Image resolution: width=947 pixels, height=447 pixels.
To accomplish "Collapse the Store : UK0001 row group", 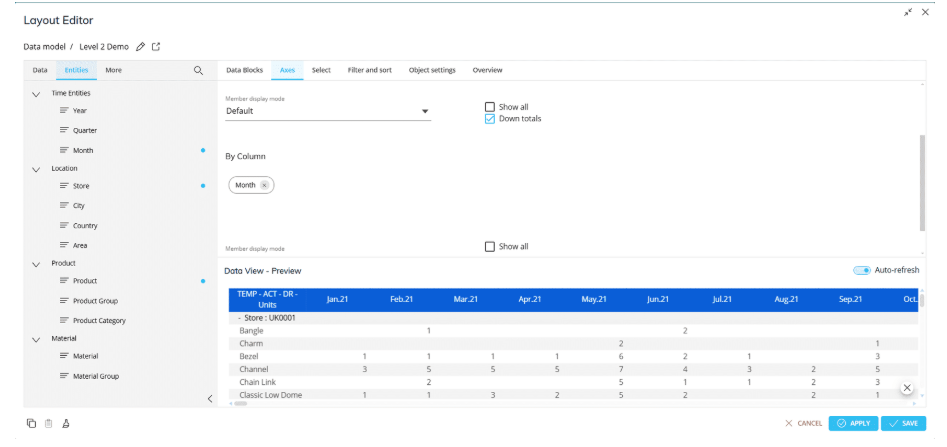I will [x=240, y=318].
